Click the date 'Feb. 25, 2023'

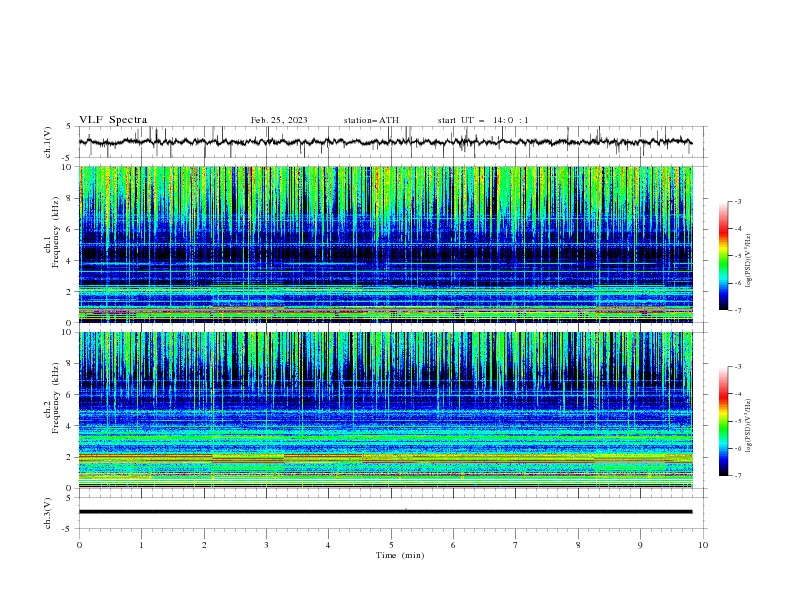[279, 120]
